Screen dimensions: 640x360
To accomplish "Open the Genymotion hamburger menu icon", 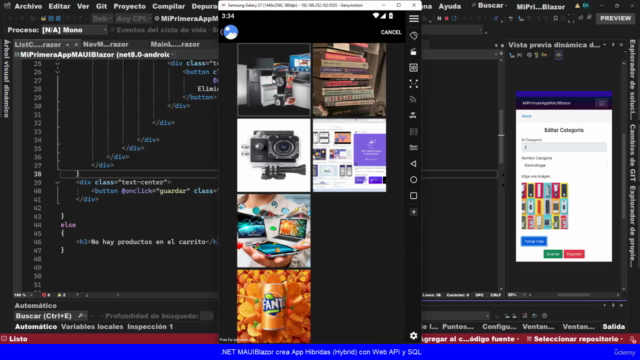I will [x=413, y=19].
